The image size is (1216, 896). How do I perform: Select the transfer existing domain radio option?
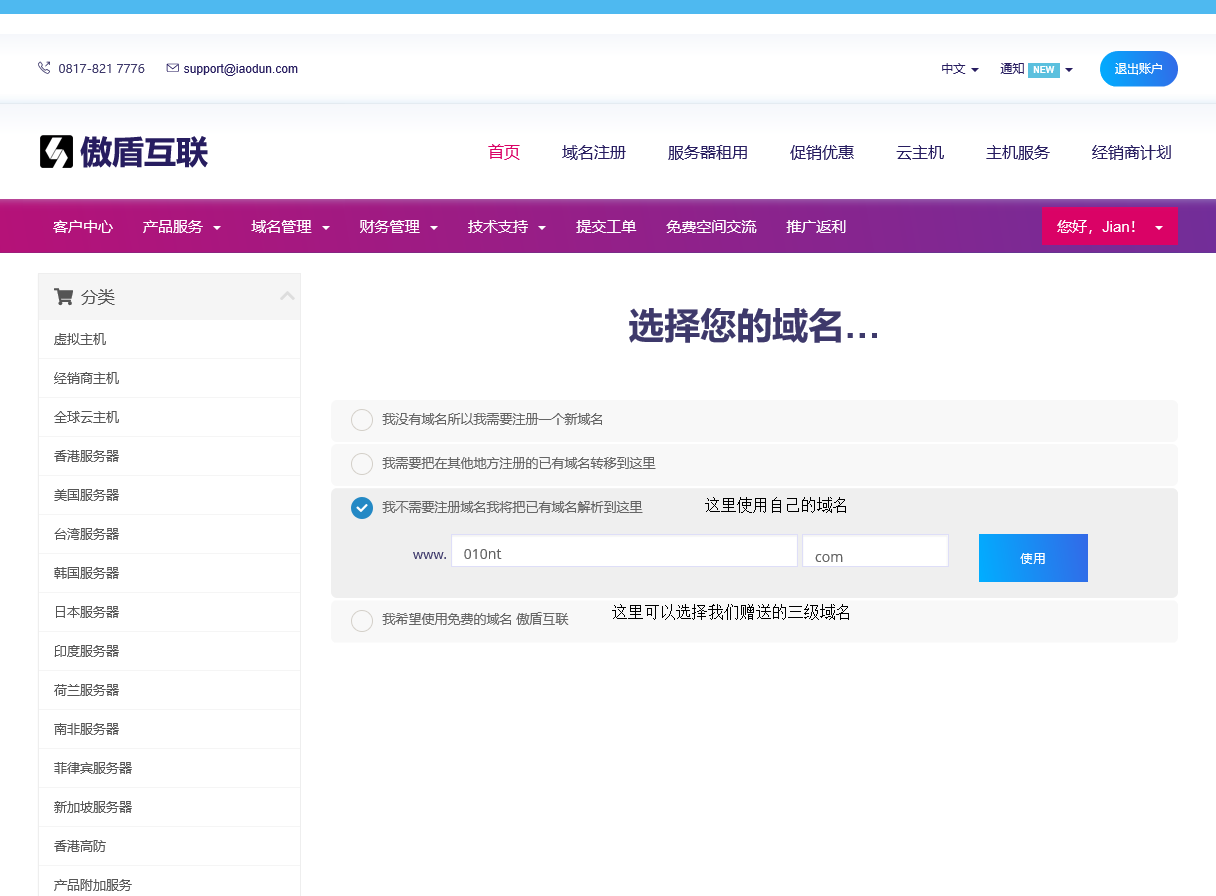point(362,464)
